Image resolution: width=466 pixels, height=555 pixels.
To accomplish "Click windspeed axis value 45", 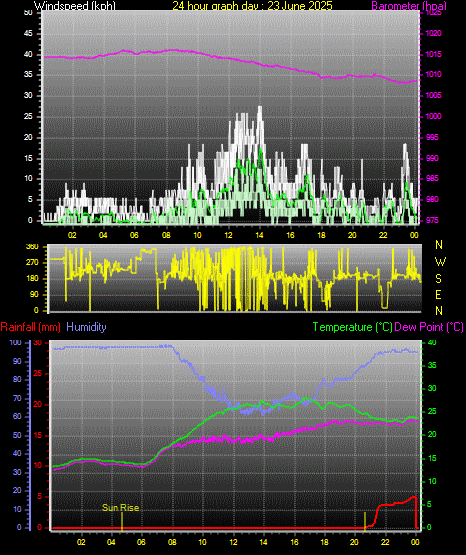I will point(28,34).
